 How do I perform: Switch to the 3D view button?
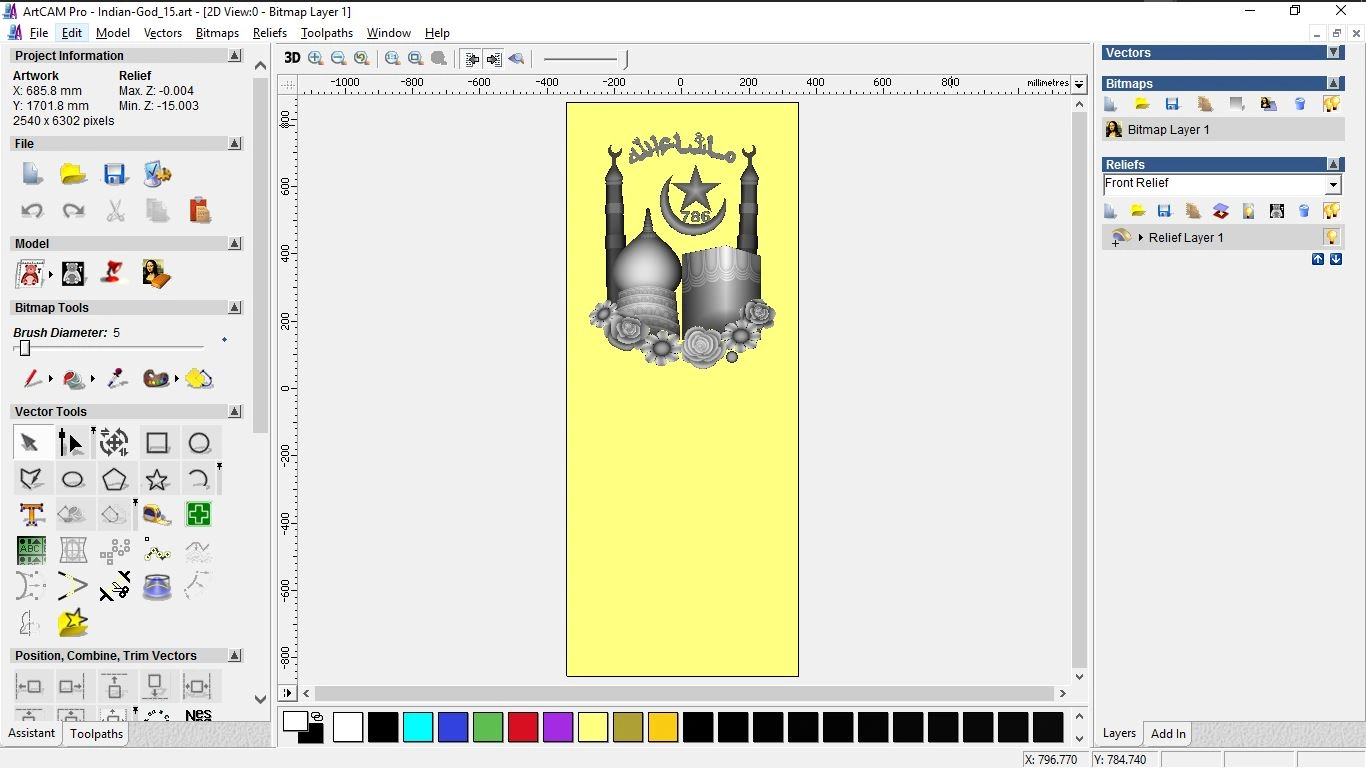coord(292,59)
